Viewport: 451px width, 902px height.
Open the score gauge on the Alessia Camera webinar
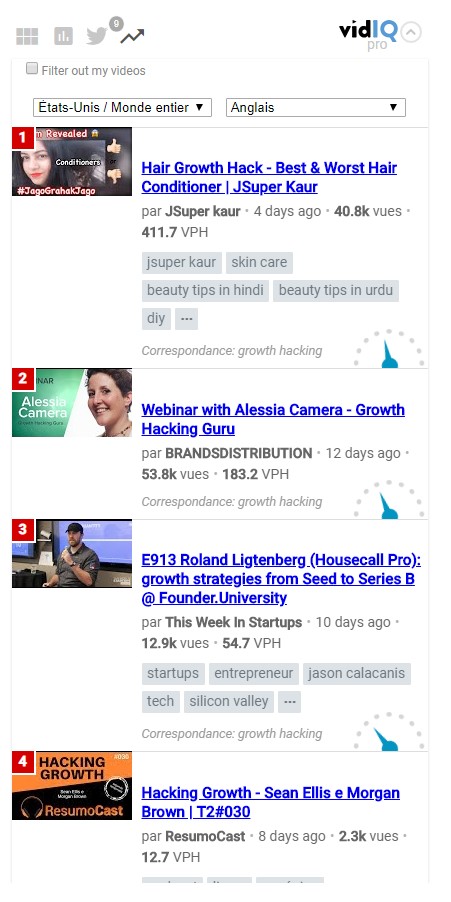click(389, 500)
